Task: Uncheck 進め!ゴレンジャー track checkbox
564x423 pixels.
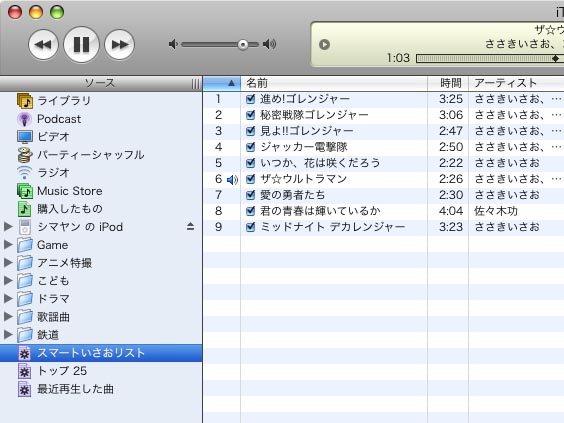Action: click(250, 99)
